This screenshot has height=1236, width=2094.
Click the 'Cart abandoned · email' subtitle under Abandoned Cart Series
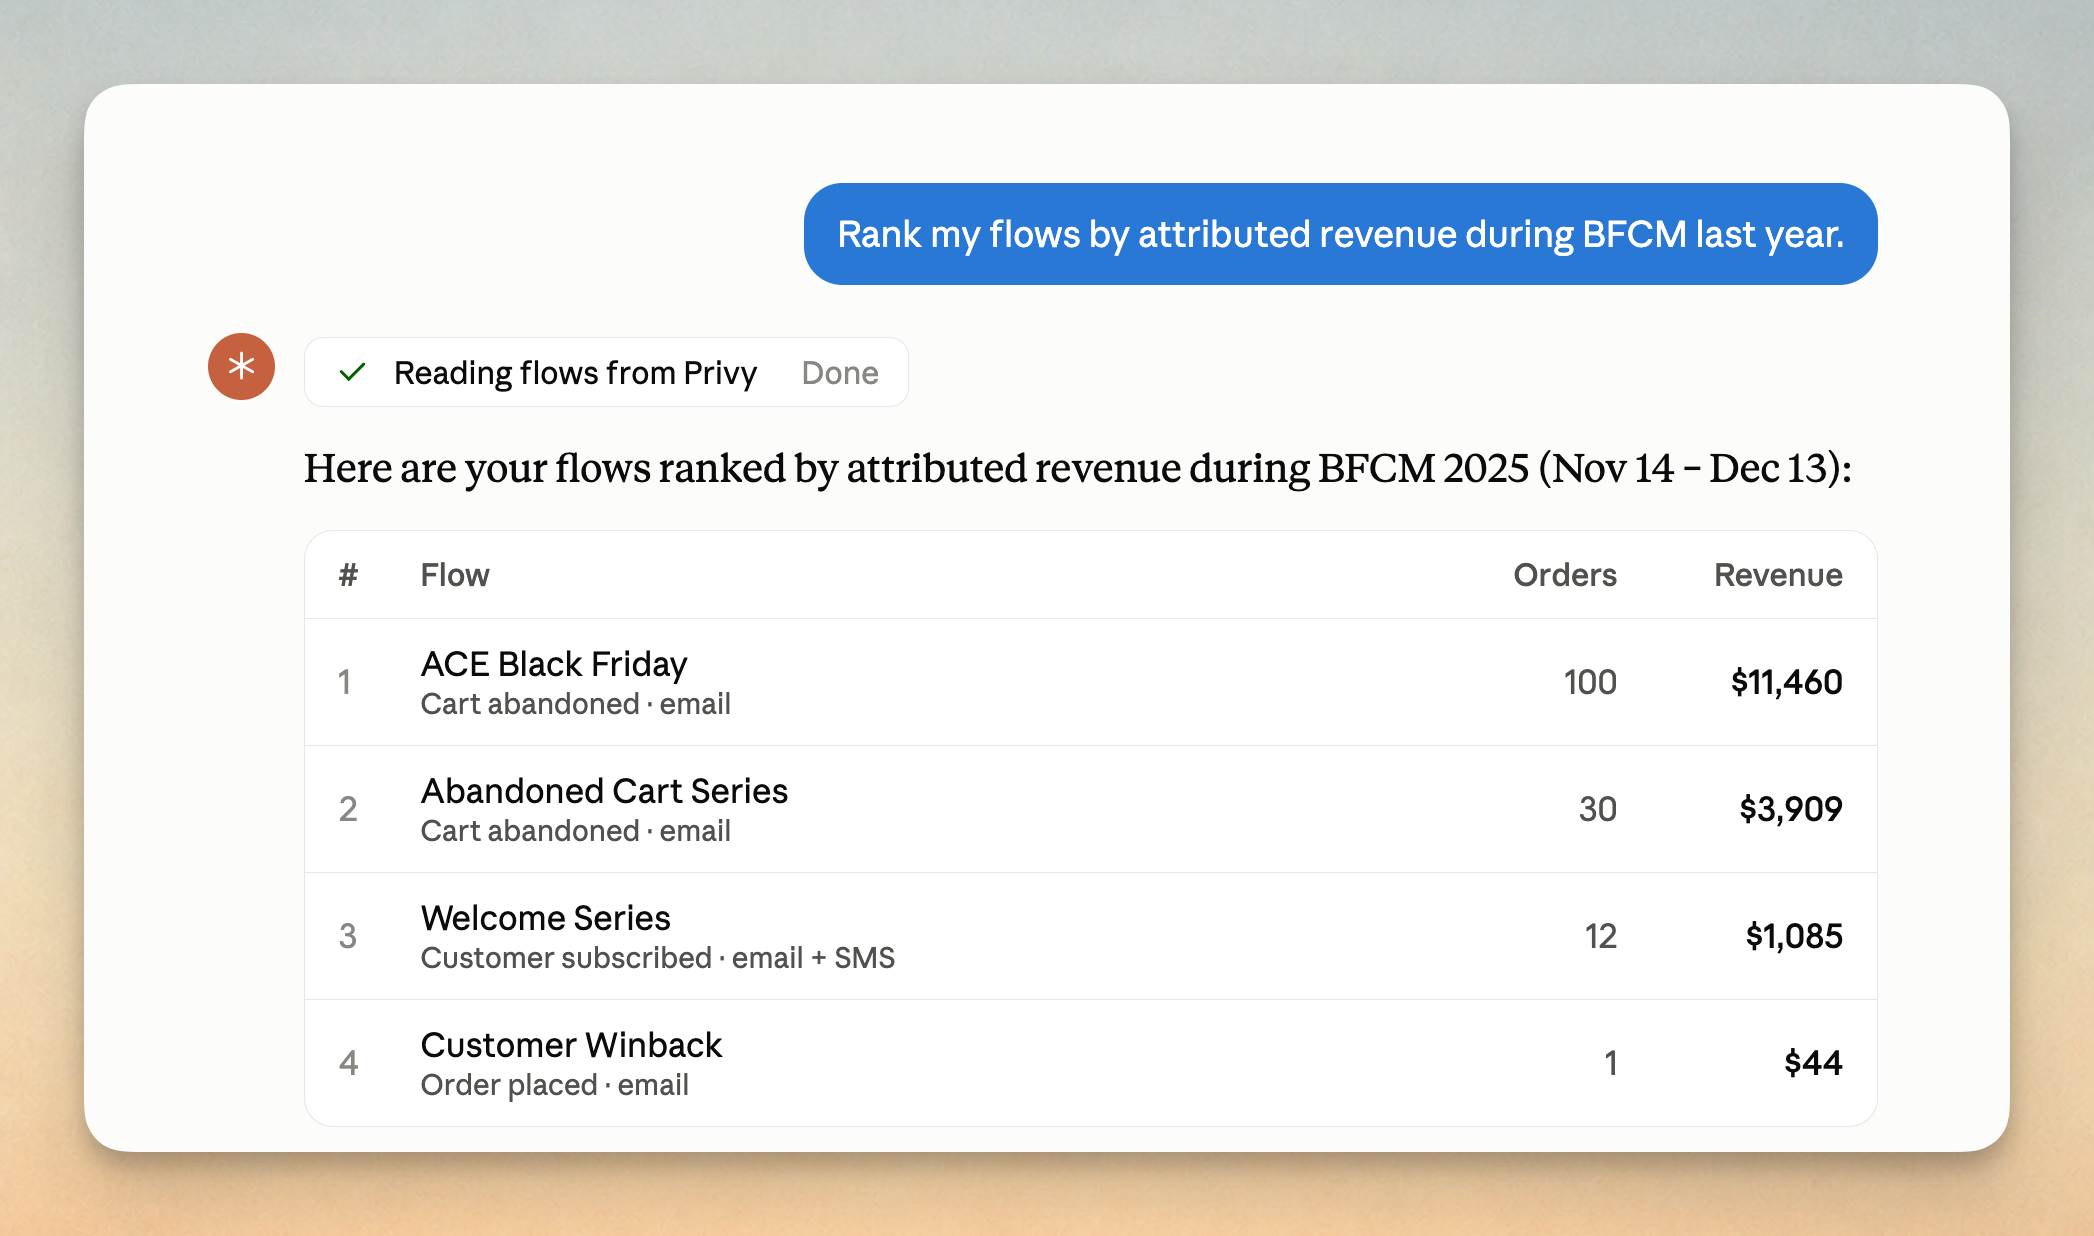point(575,831)
